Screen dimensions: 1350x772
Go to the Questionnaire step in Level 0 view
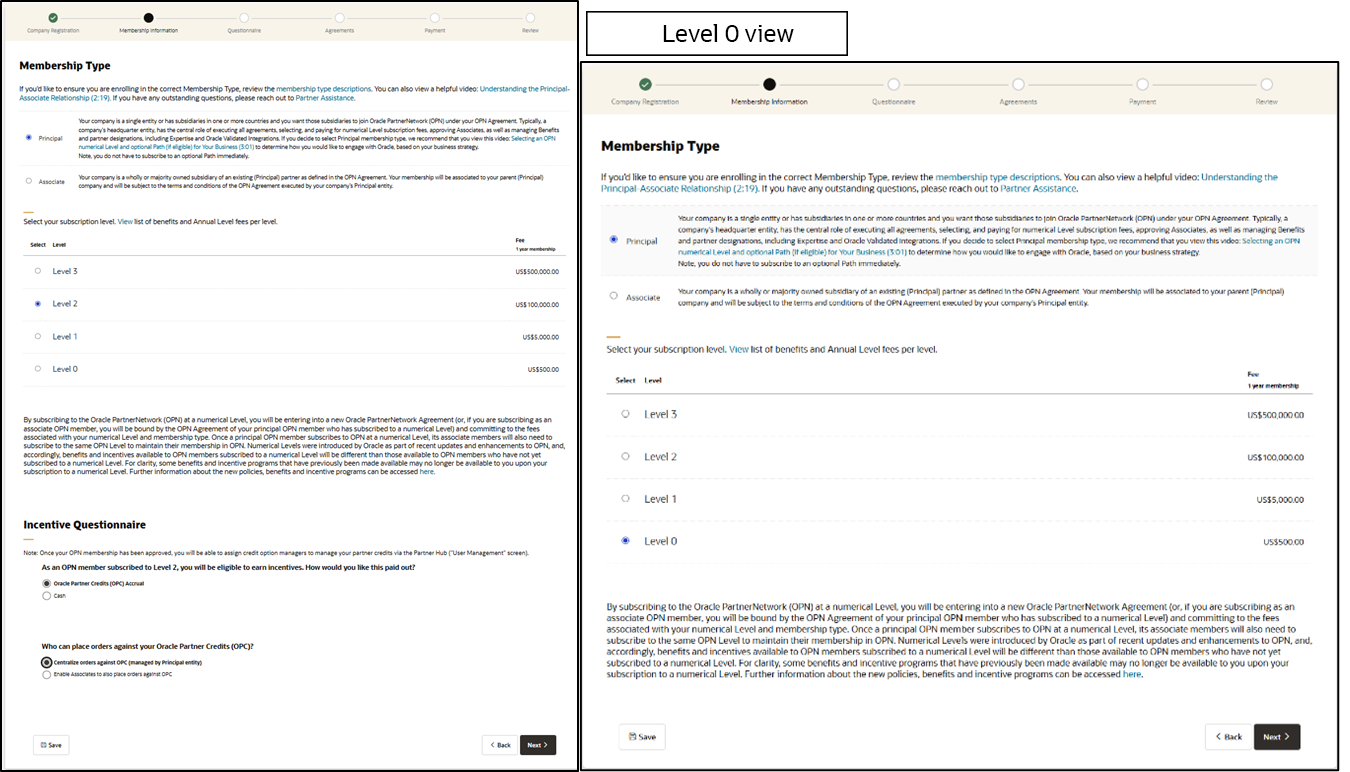pyautogui.click(x=893, y=84)
